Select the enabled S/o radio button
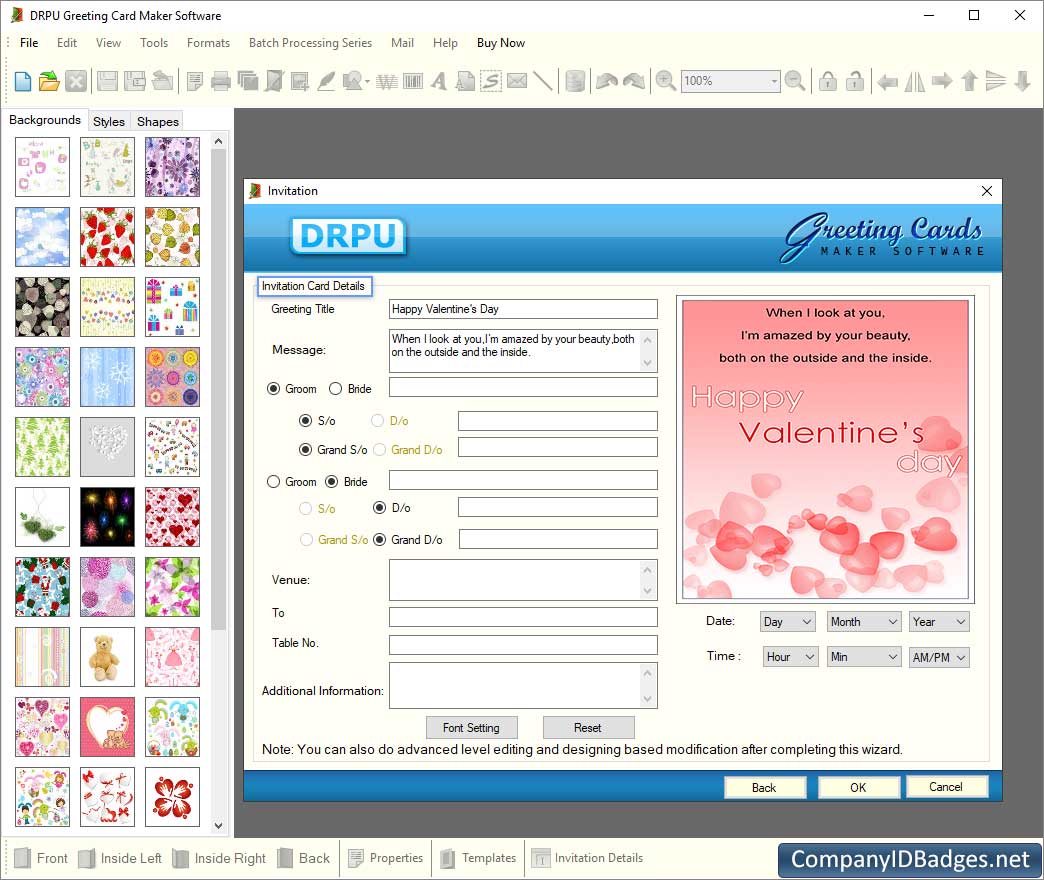The height and width of the screenshot is (880, 1044). [x=305, y=421]
